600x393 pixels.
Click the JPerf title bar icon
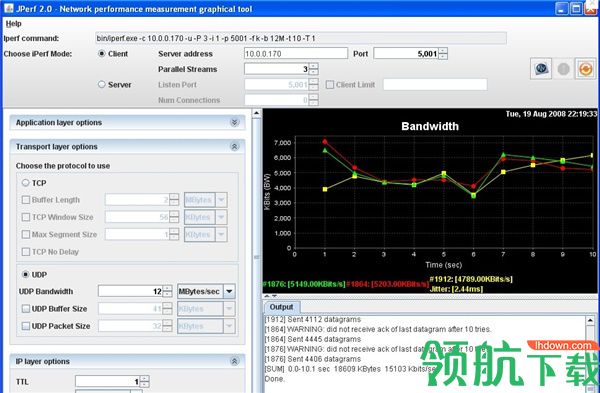pos(8,8)
